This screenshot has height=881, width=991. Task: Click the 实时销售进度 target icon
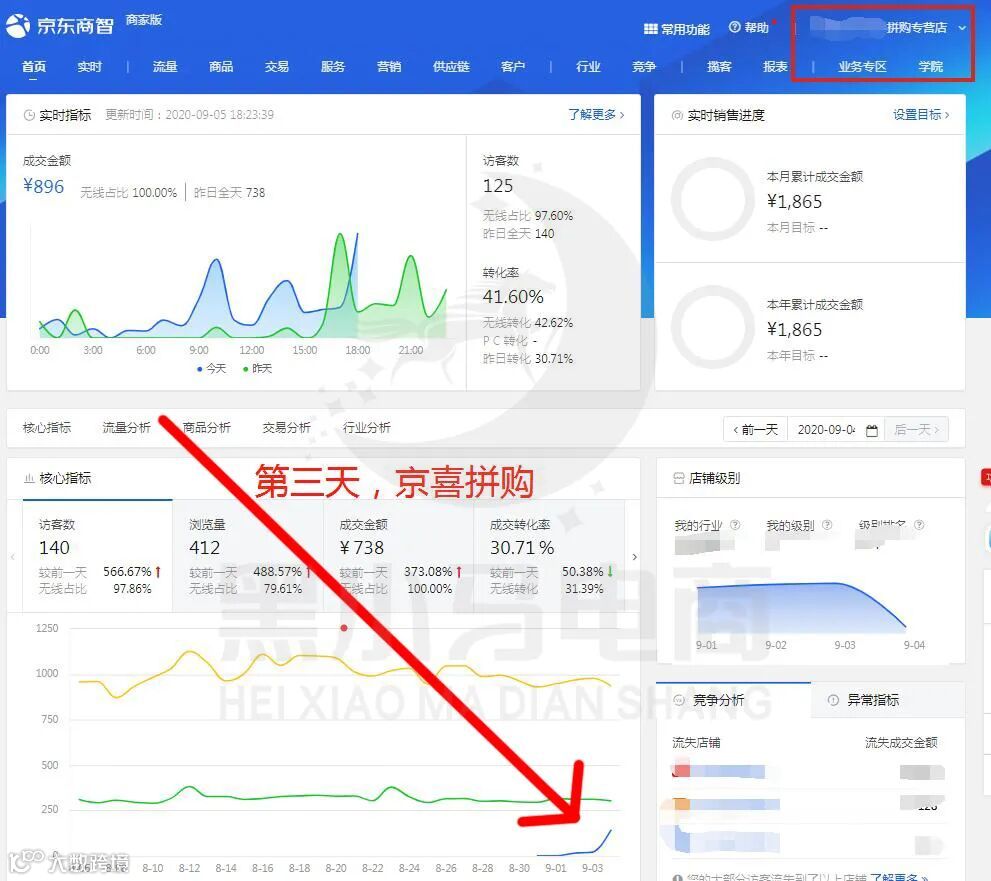pyautogui.click(x=677, y=115)
